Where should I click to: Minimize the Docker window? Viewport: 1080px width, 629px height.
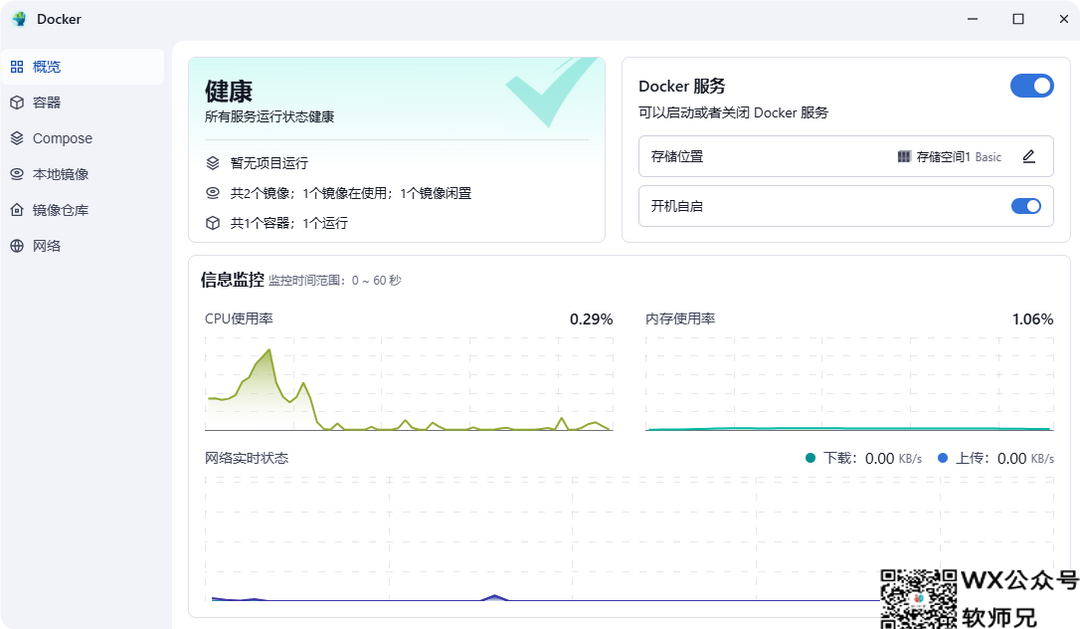point(973,19)
